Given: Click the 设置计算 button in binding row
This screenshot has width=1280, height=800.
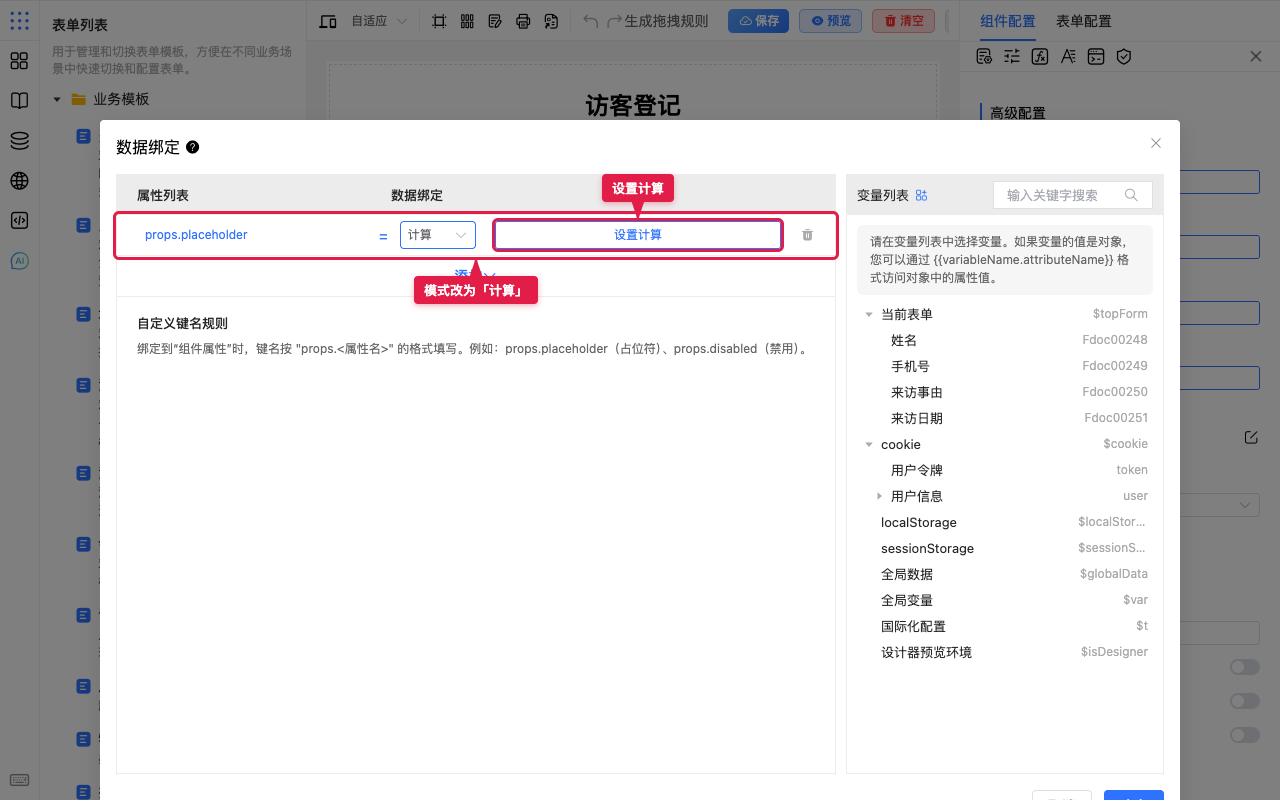Looking at the screenshot, I should point(638,235).
